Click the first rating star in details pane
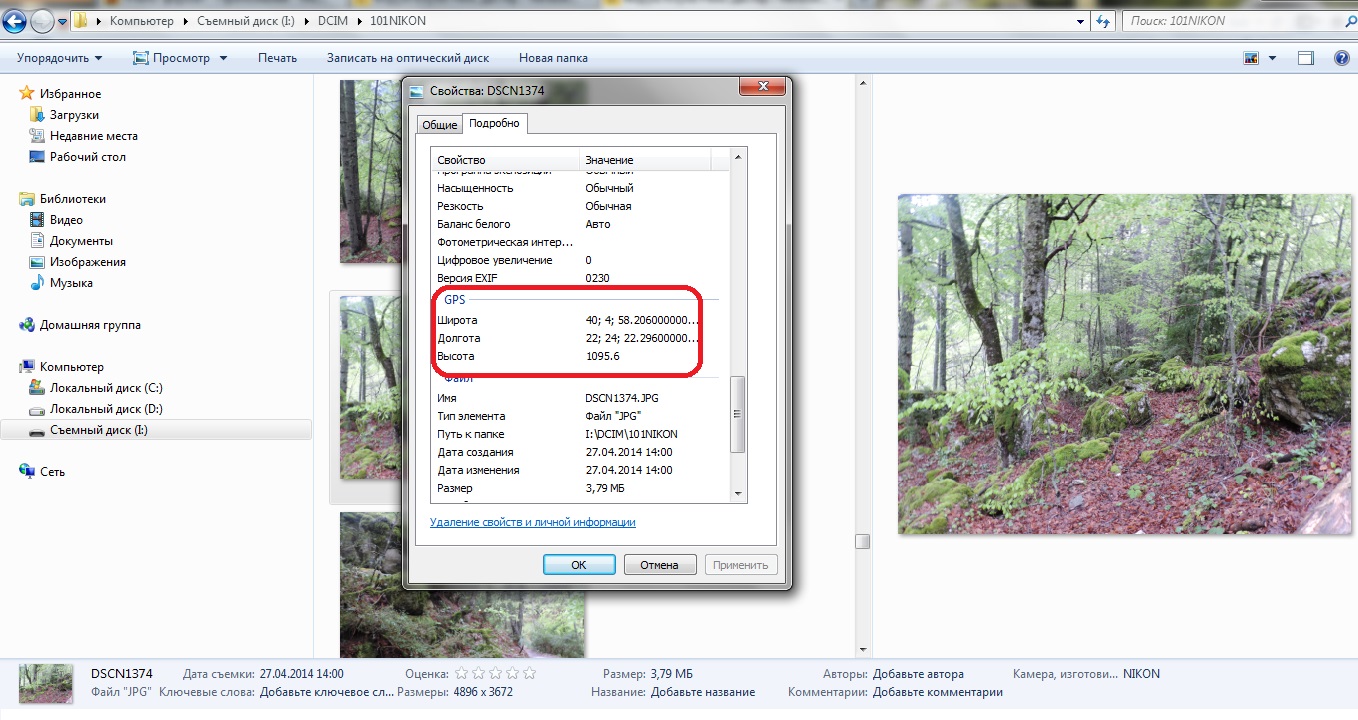Screen dimensions: 1358x720 click(x=462, y=674)
